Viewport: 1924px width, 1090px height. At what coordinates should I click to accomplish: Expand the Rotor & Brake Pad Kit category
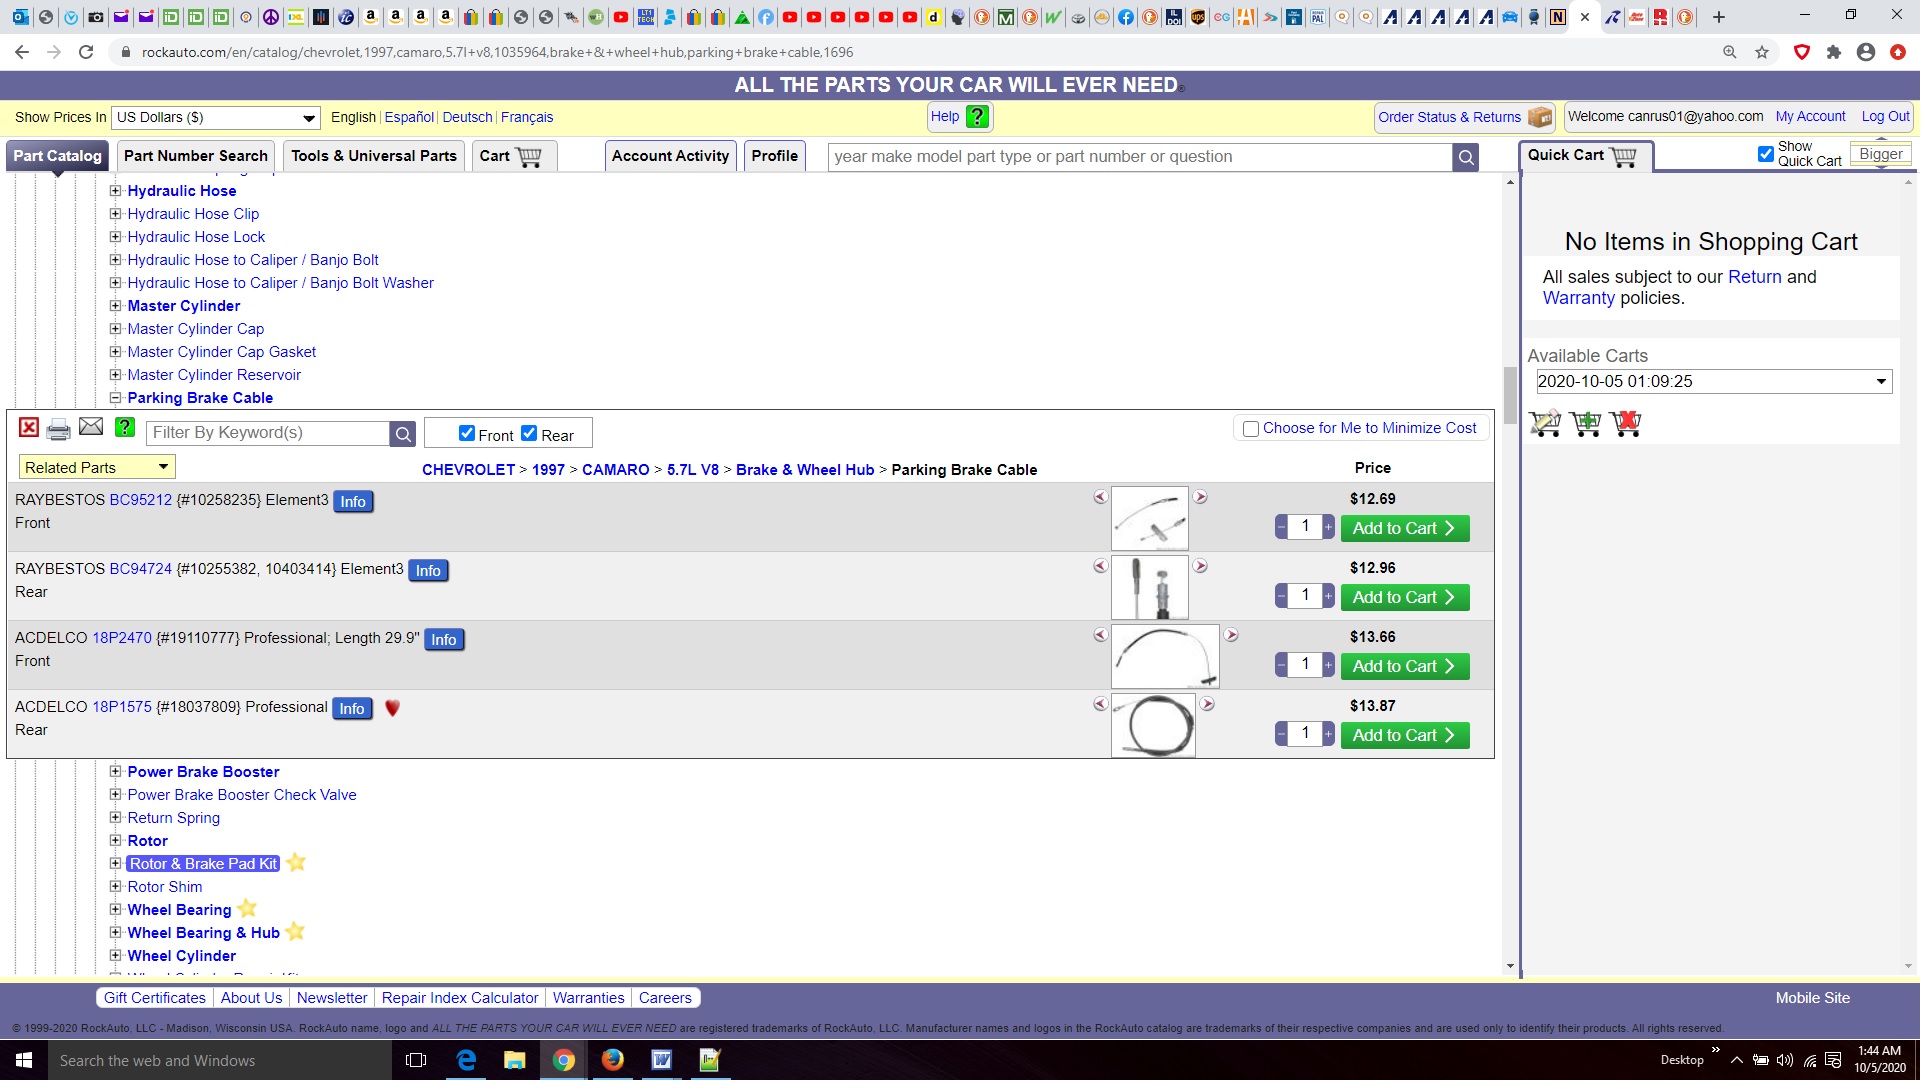click(x=115, y=863)
